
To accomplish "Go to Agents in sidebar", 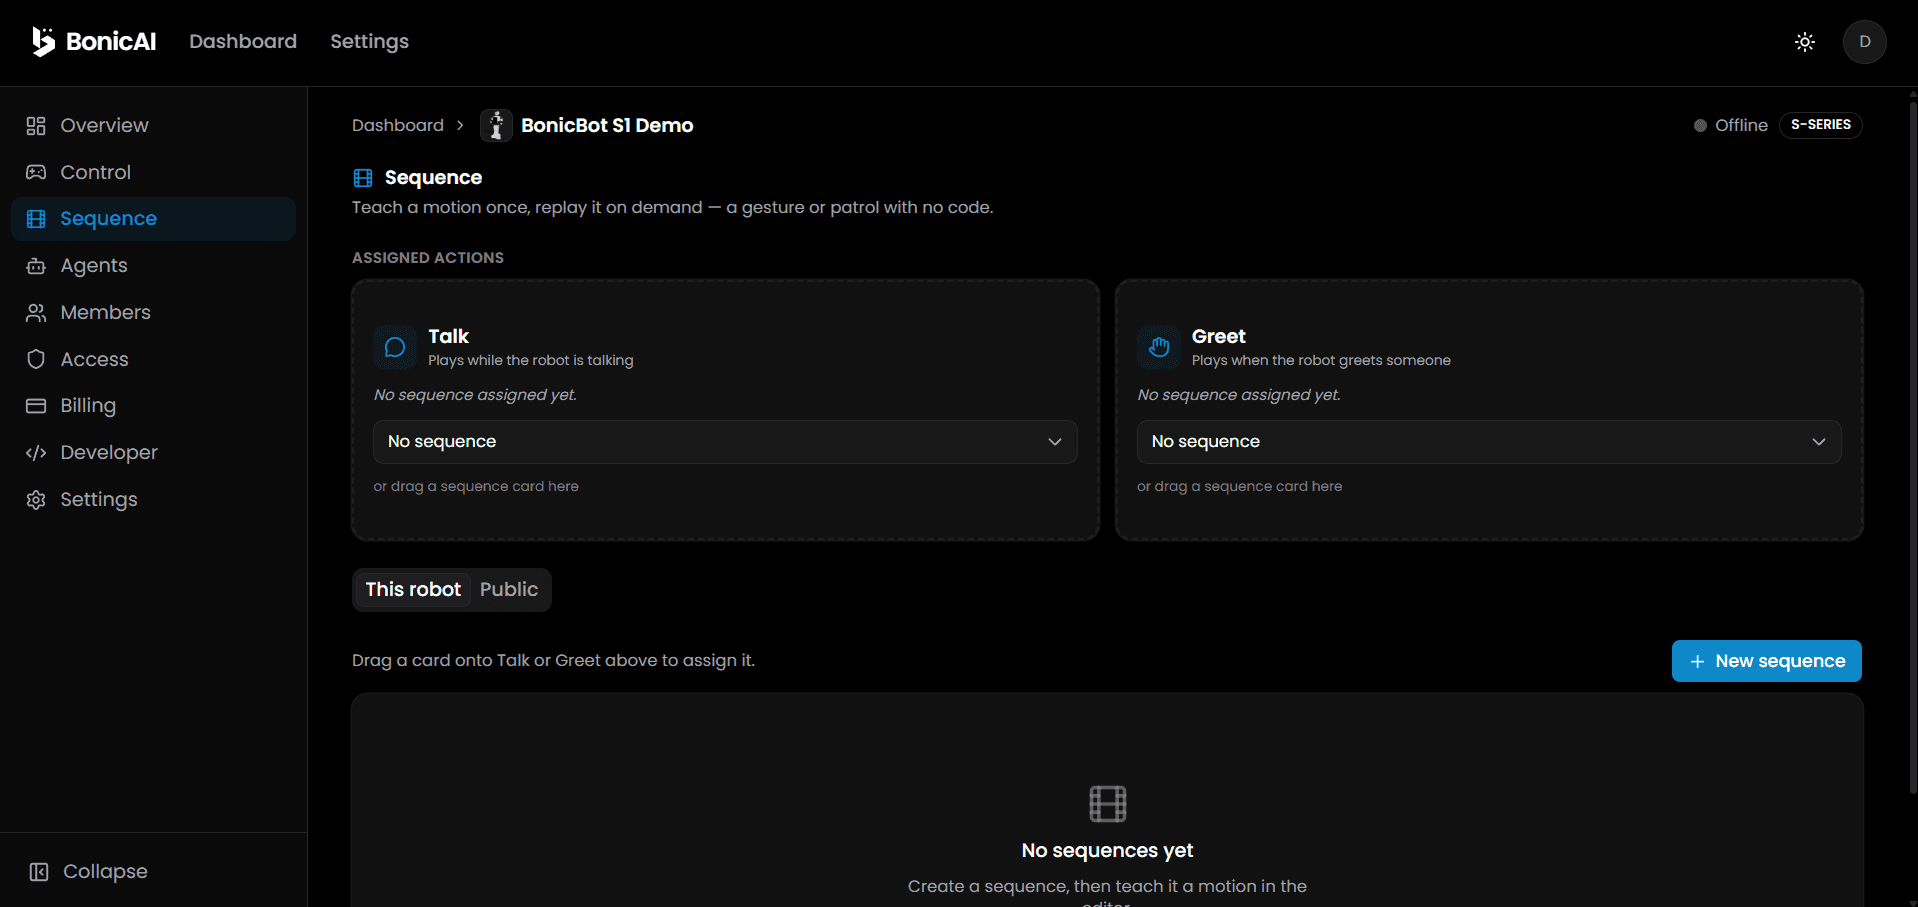I will (x=153, y=266).
